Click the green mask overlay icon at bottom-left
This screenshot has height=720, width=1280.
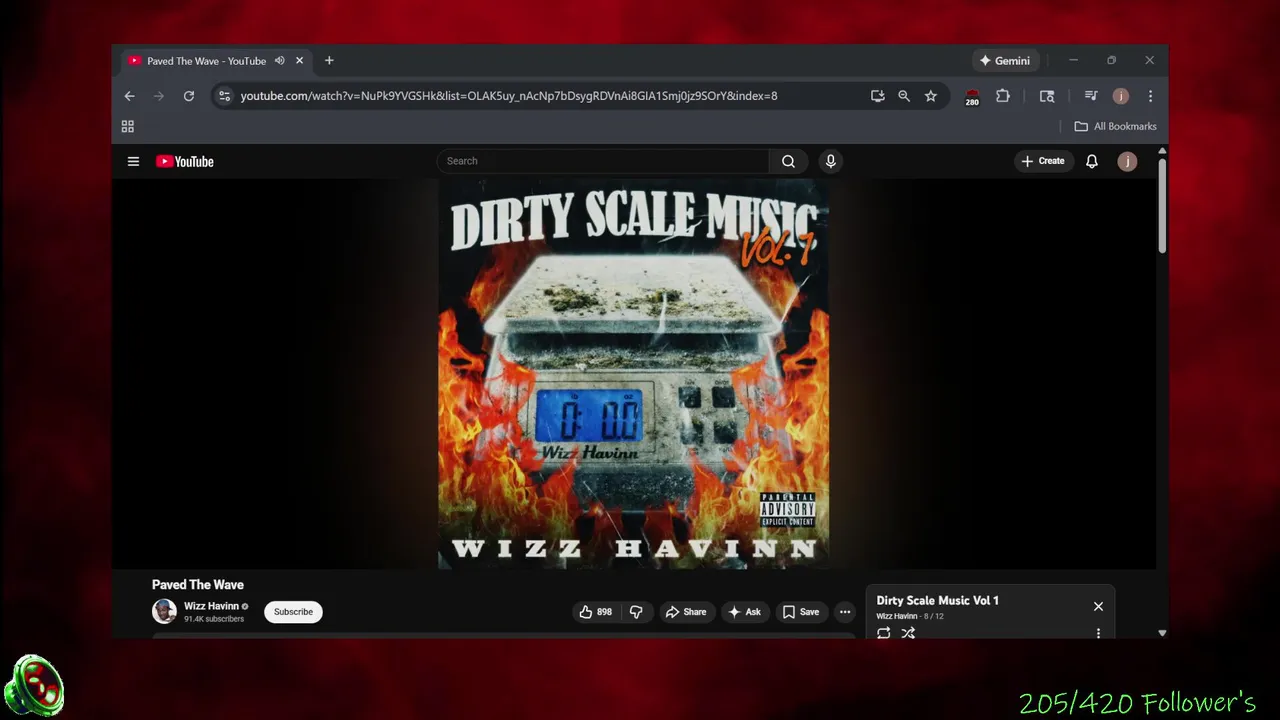pos(34,686)
